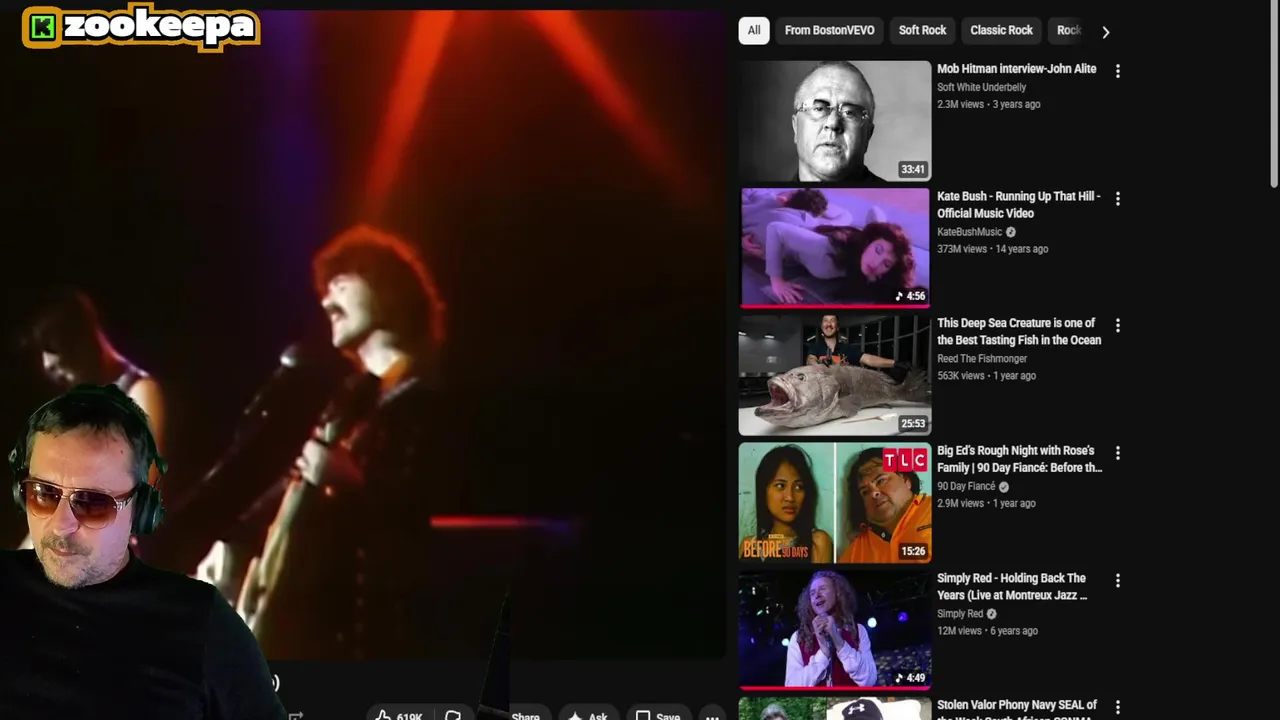Select the From BostonVEVO chip
Viewport: 1280px width, 720px height.
click(x=829, y=30)
